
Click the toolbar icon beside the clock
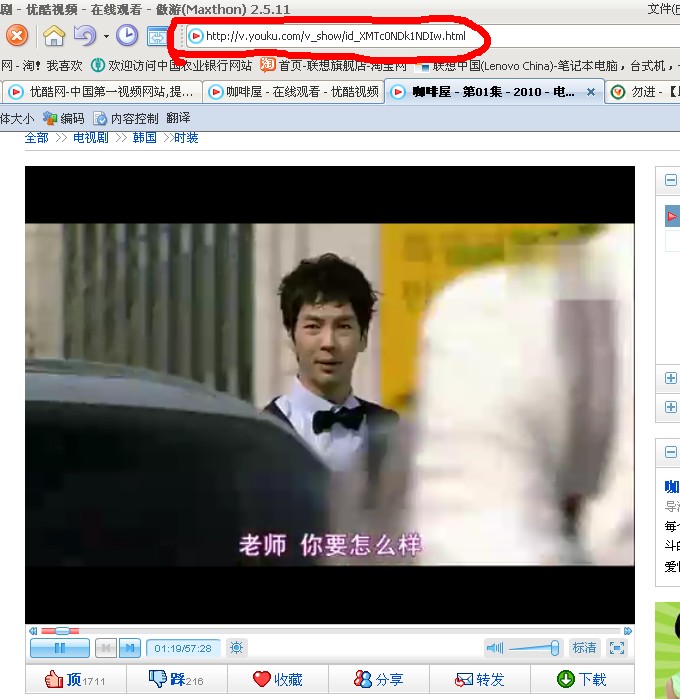coord(157,37)
